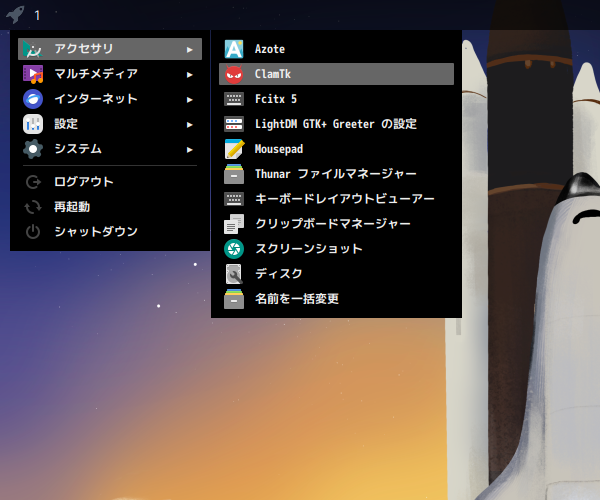Click the LightDM GTK+ Greeter icon
The width and height of the screenshot is (600, 500).
(x=234, y=124)
